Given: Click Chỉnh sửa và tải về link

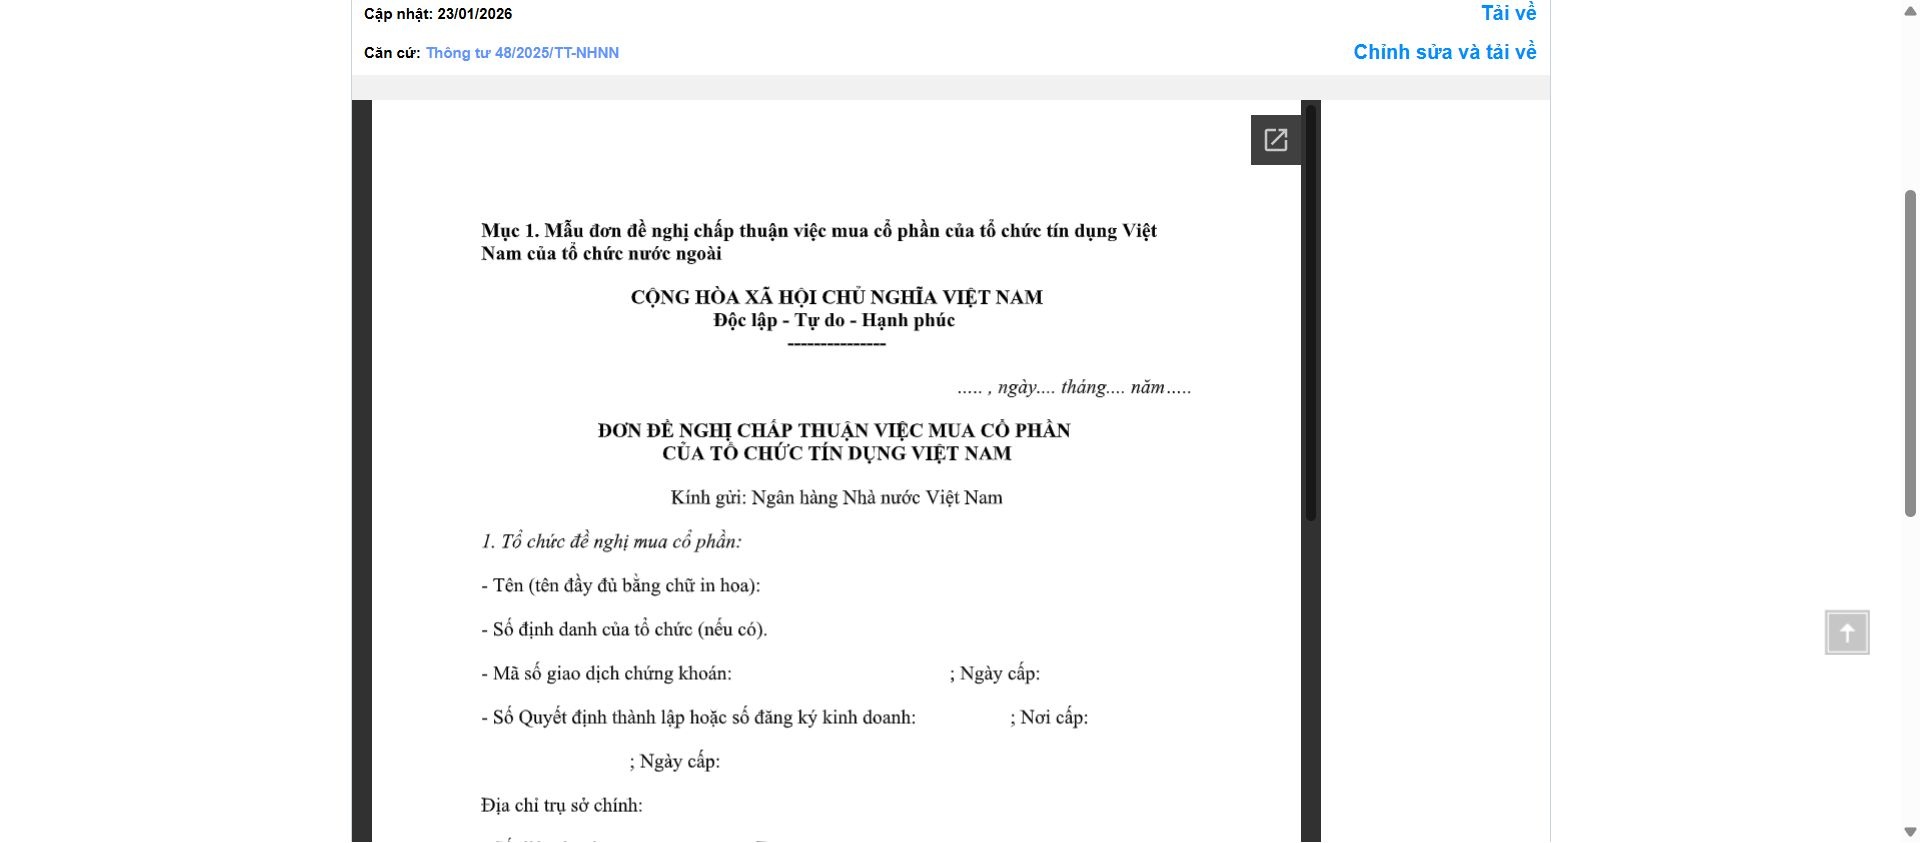Looking at the screenshot, I should pos(1445,52).
